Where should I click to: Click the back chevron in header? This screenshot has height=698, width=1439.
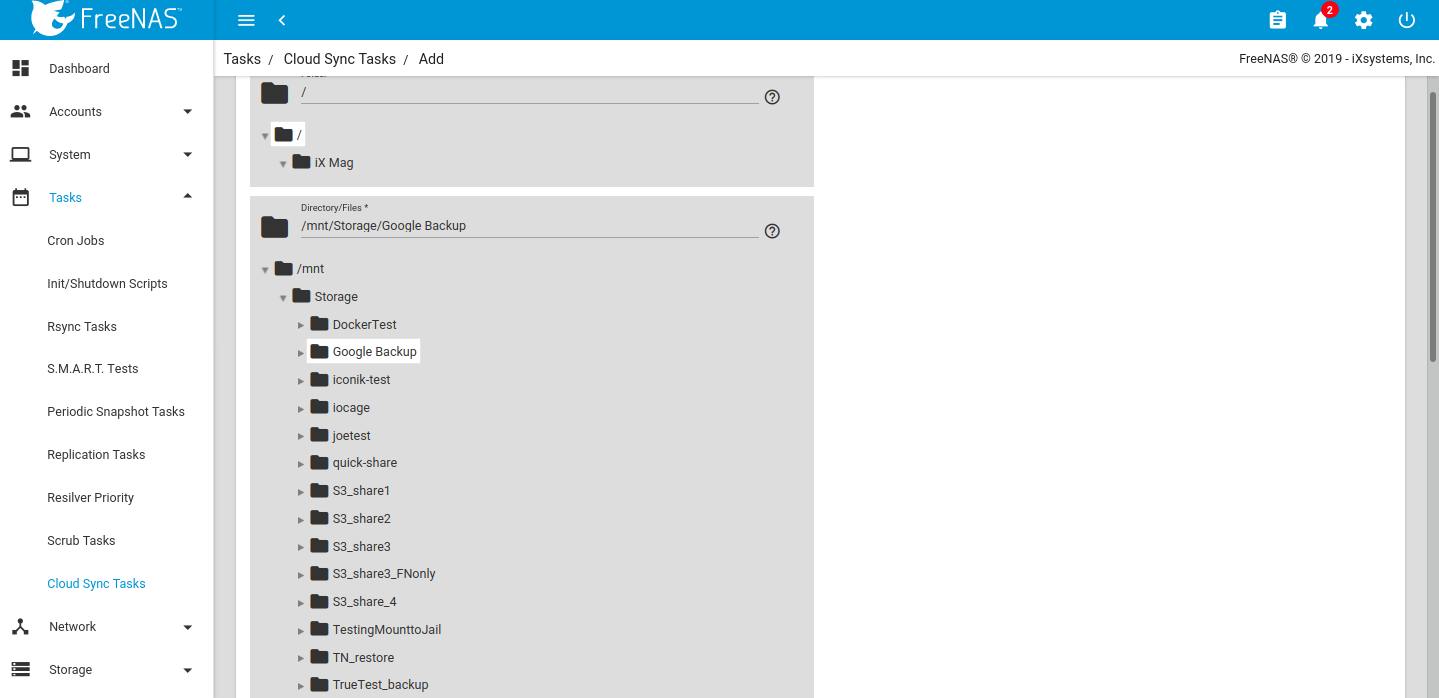tap(282, 20)
